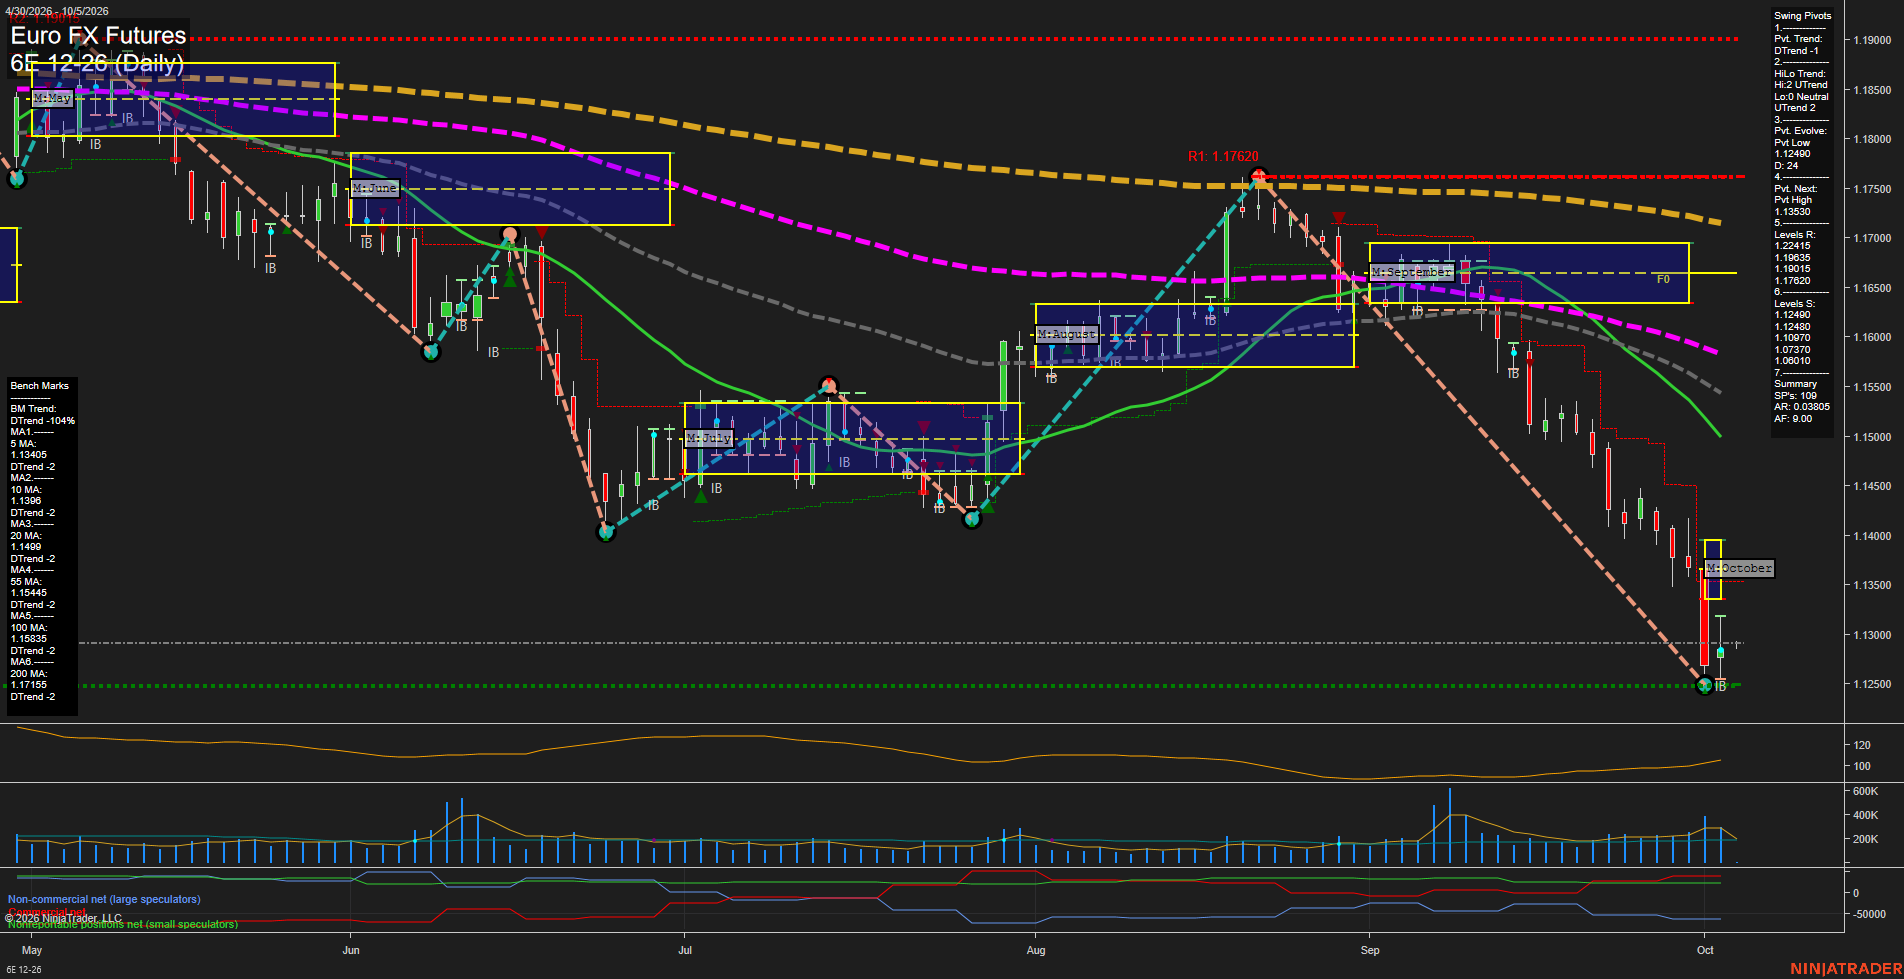Click the Bench Marks panel heading
The image size is (1904, 979).
point(40,386)
